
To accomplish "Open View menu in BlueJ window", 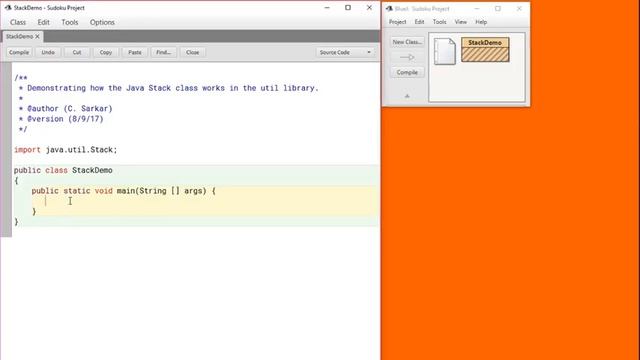I will tap(460, 22).
